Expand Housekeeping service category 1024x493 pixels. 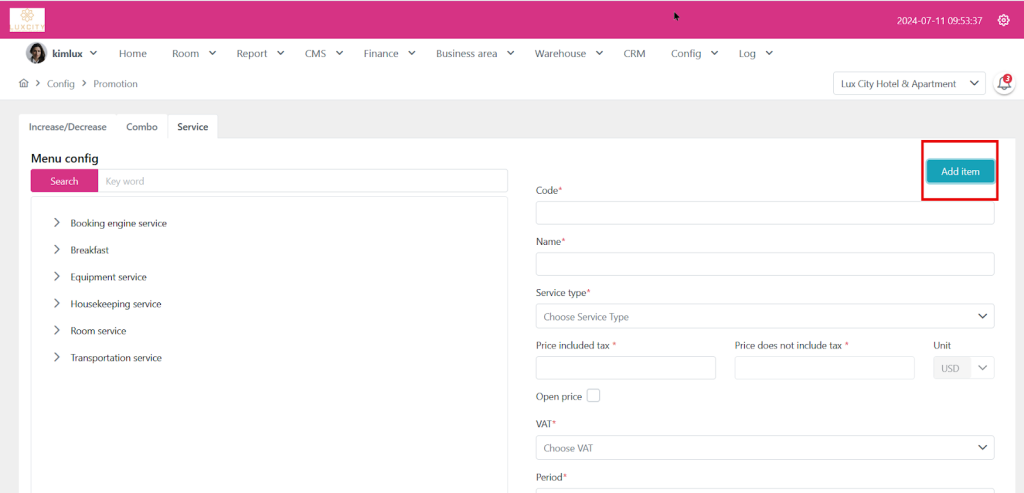tap(57, 304)
